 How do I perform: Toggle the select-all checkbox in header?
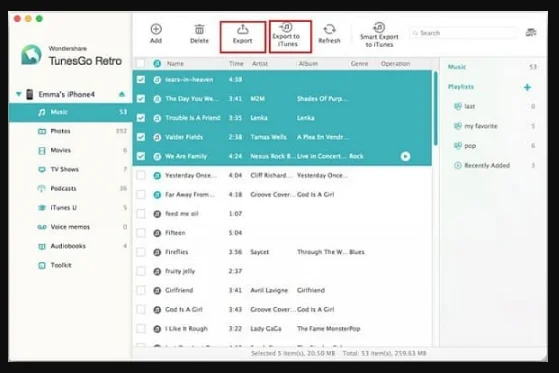pyautogui.click(x=141, y=63)
